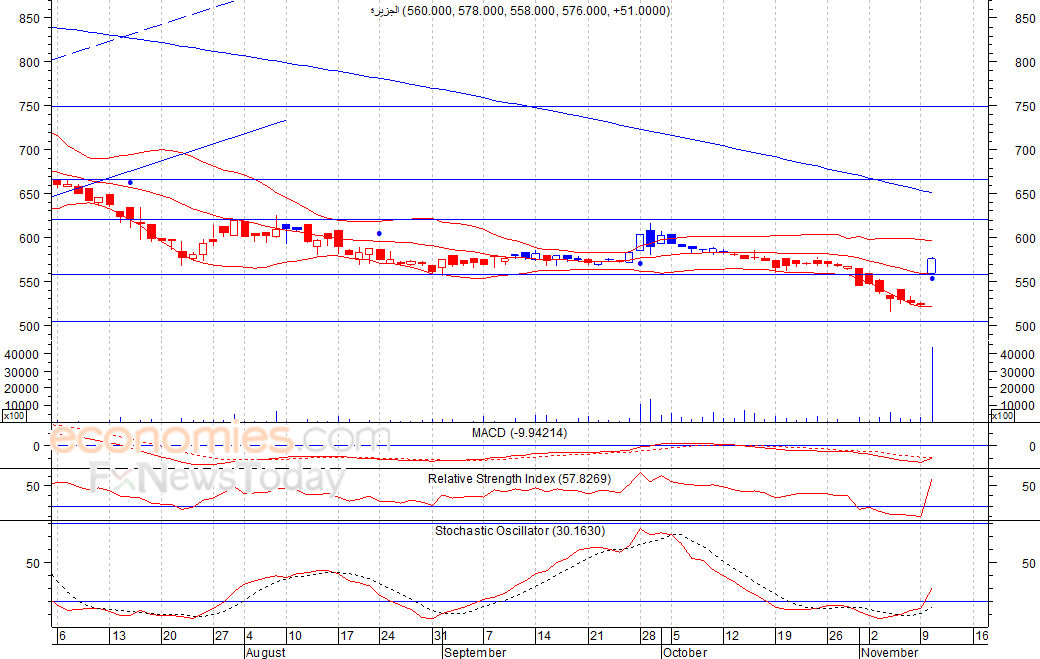Screen dimensions: 1040x659
Task: Click the 750 label on left price axis
Action: coord(29,106)
